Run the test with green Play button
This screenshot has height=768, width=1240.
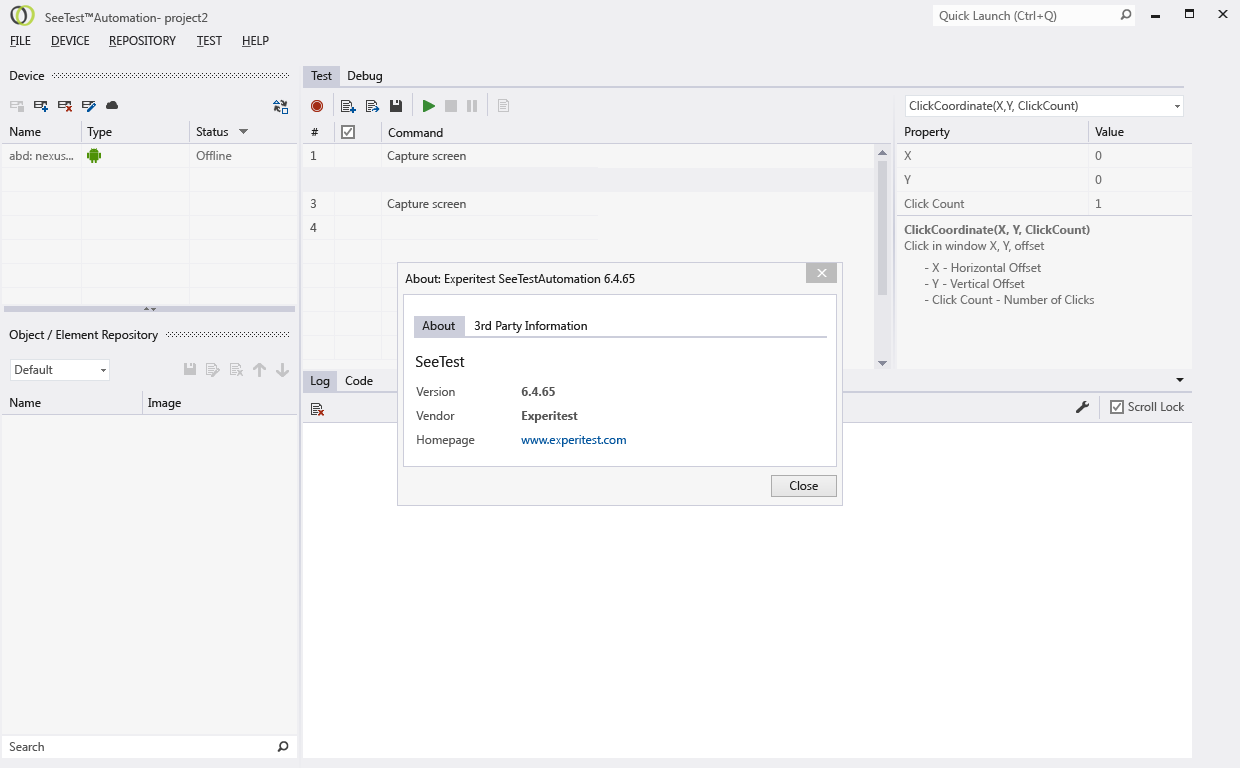coord(429,106)
